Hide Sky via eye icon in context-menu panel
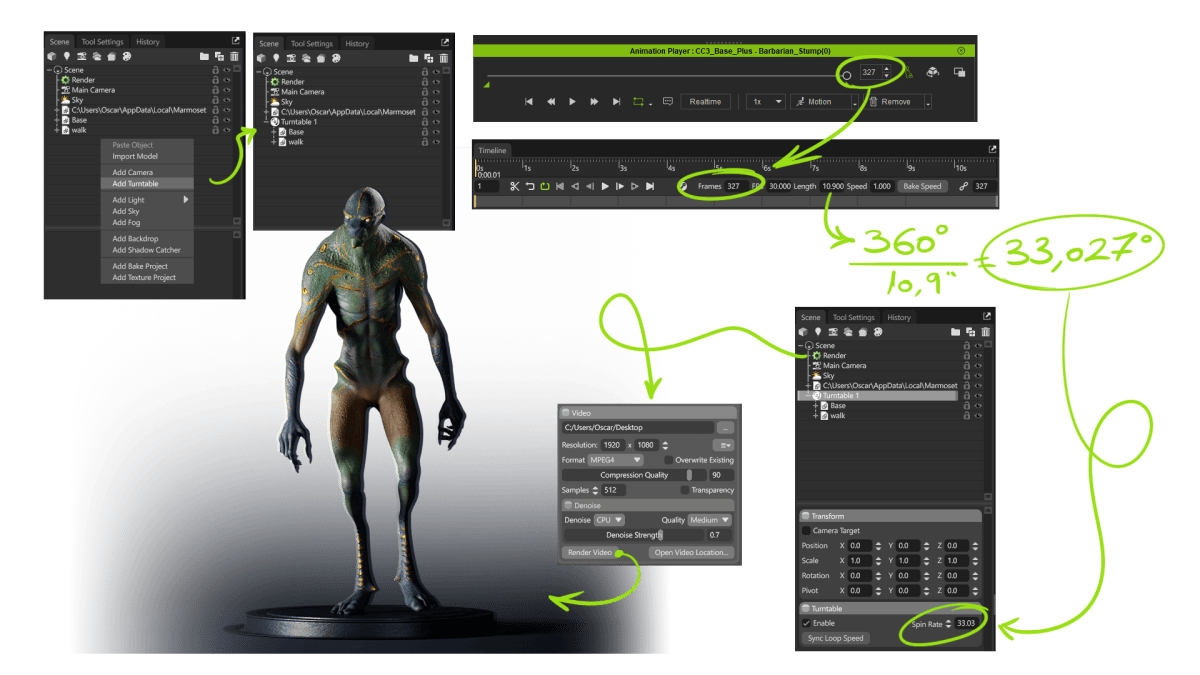 pos(227,100)
